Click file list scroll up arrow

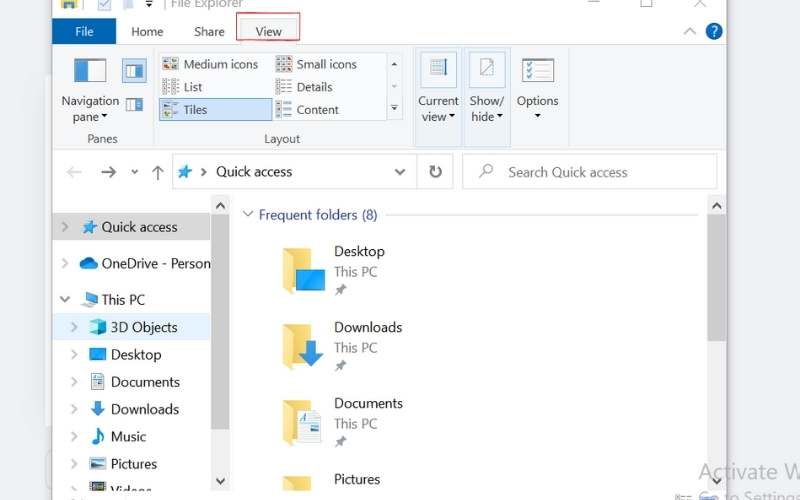716,206
